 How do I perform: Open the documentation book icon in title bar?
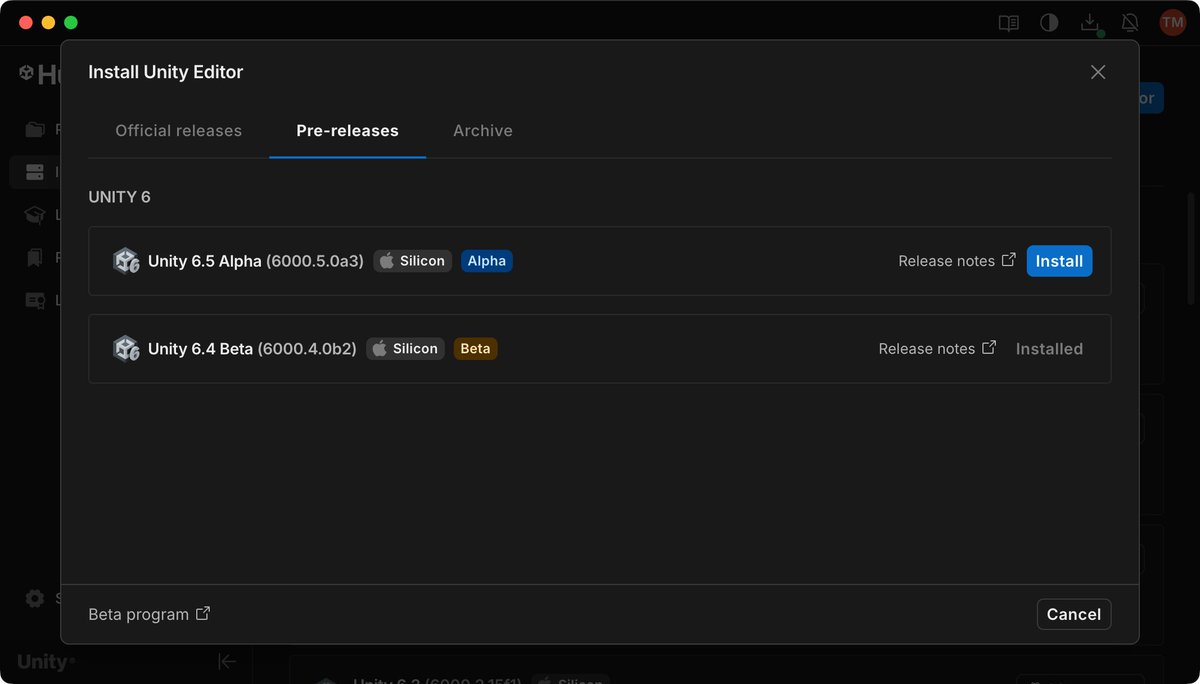pos(1009,23)
